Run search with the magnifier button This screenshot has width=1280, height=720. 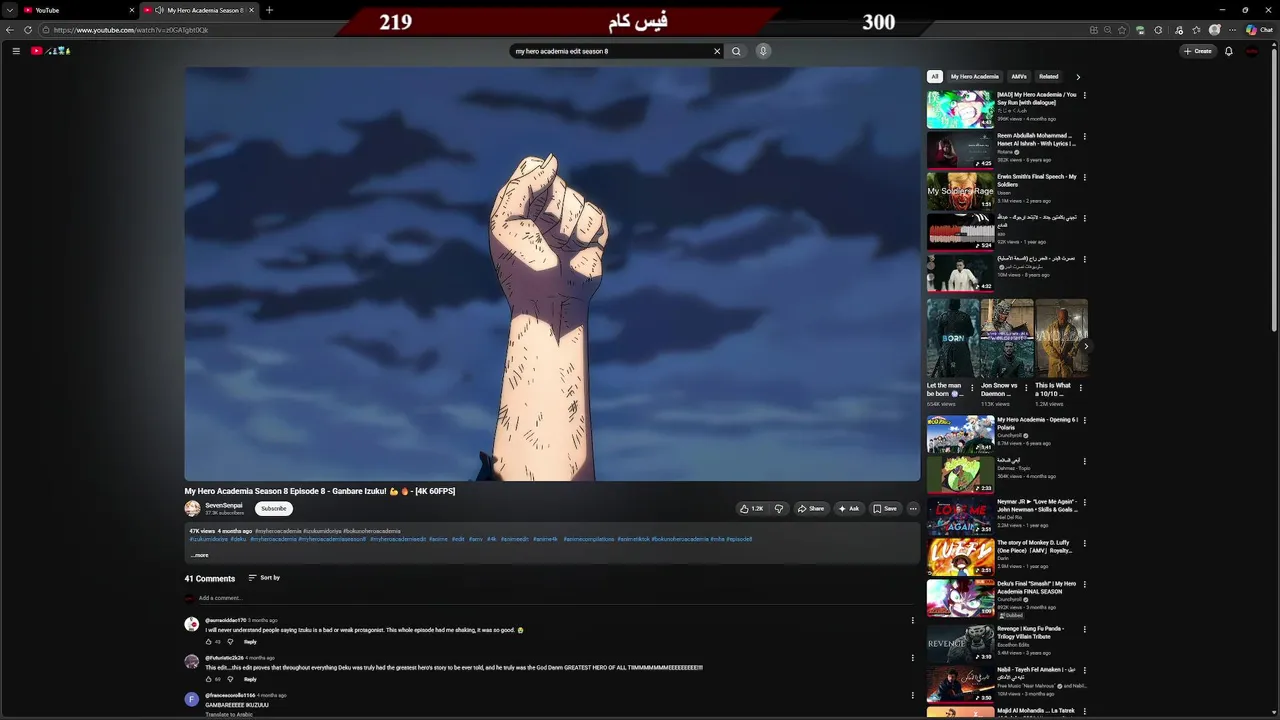pyautogui.click(x=736, y=51)
